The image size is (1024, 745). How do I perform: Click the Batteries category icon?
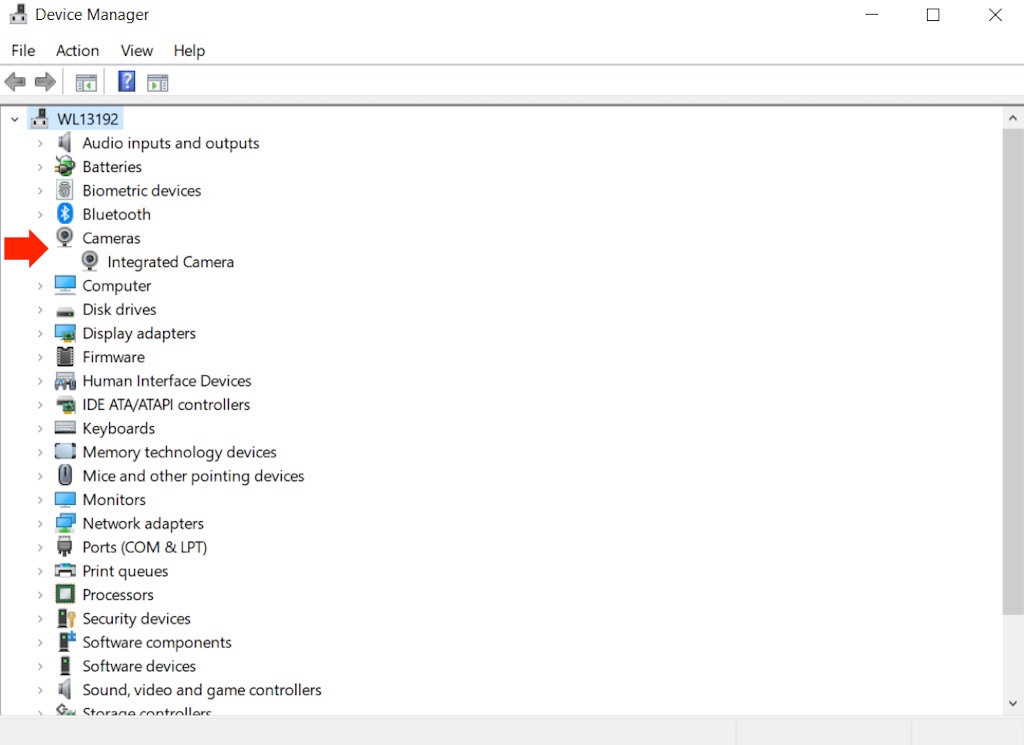tap(65, 166)
